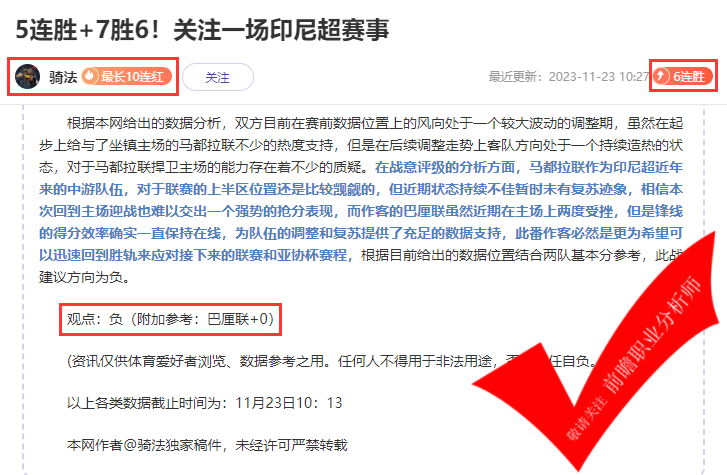Viewport: 727px width, 475px height.
Task: Select the 观点：负 prediction box
Action: pos(171,319)
